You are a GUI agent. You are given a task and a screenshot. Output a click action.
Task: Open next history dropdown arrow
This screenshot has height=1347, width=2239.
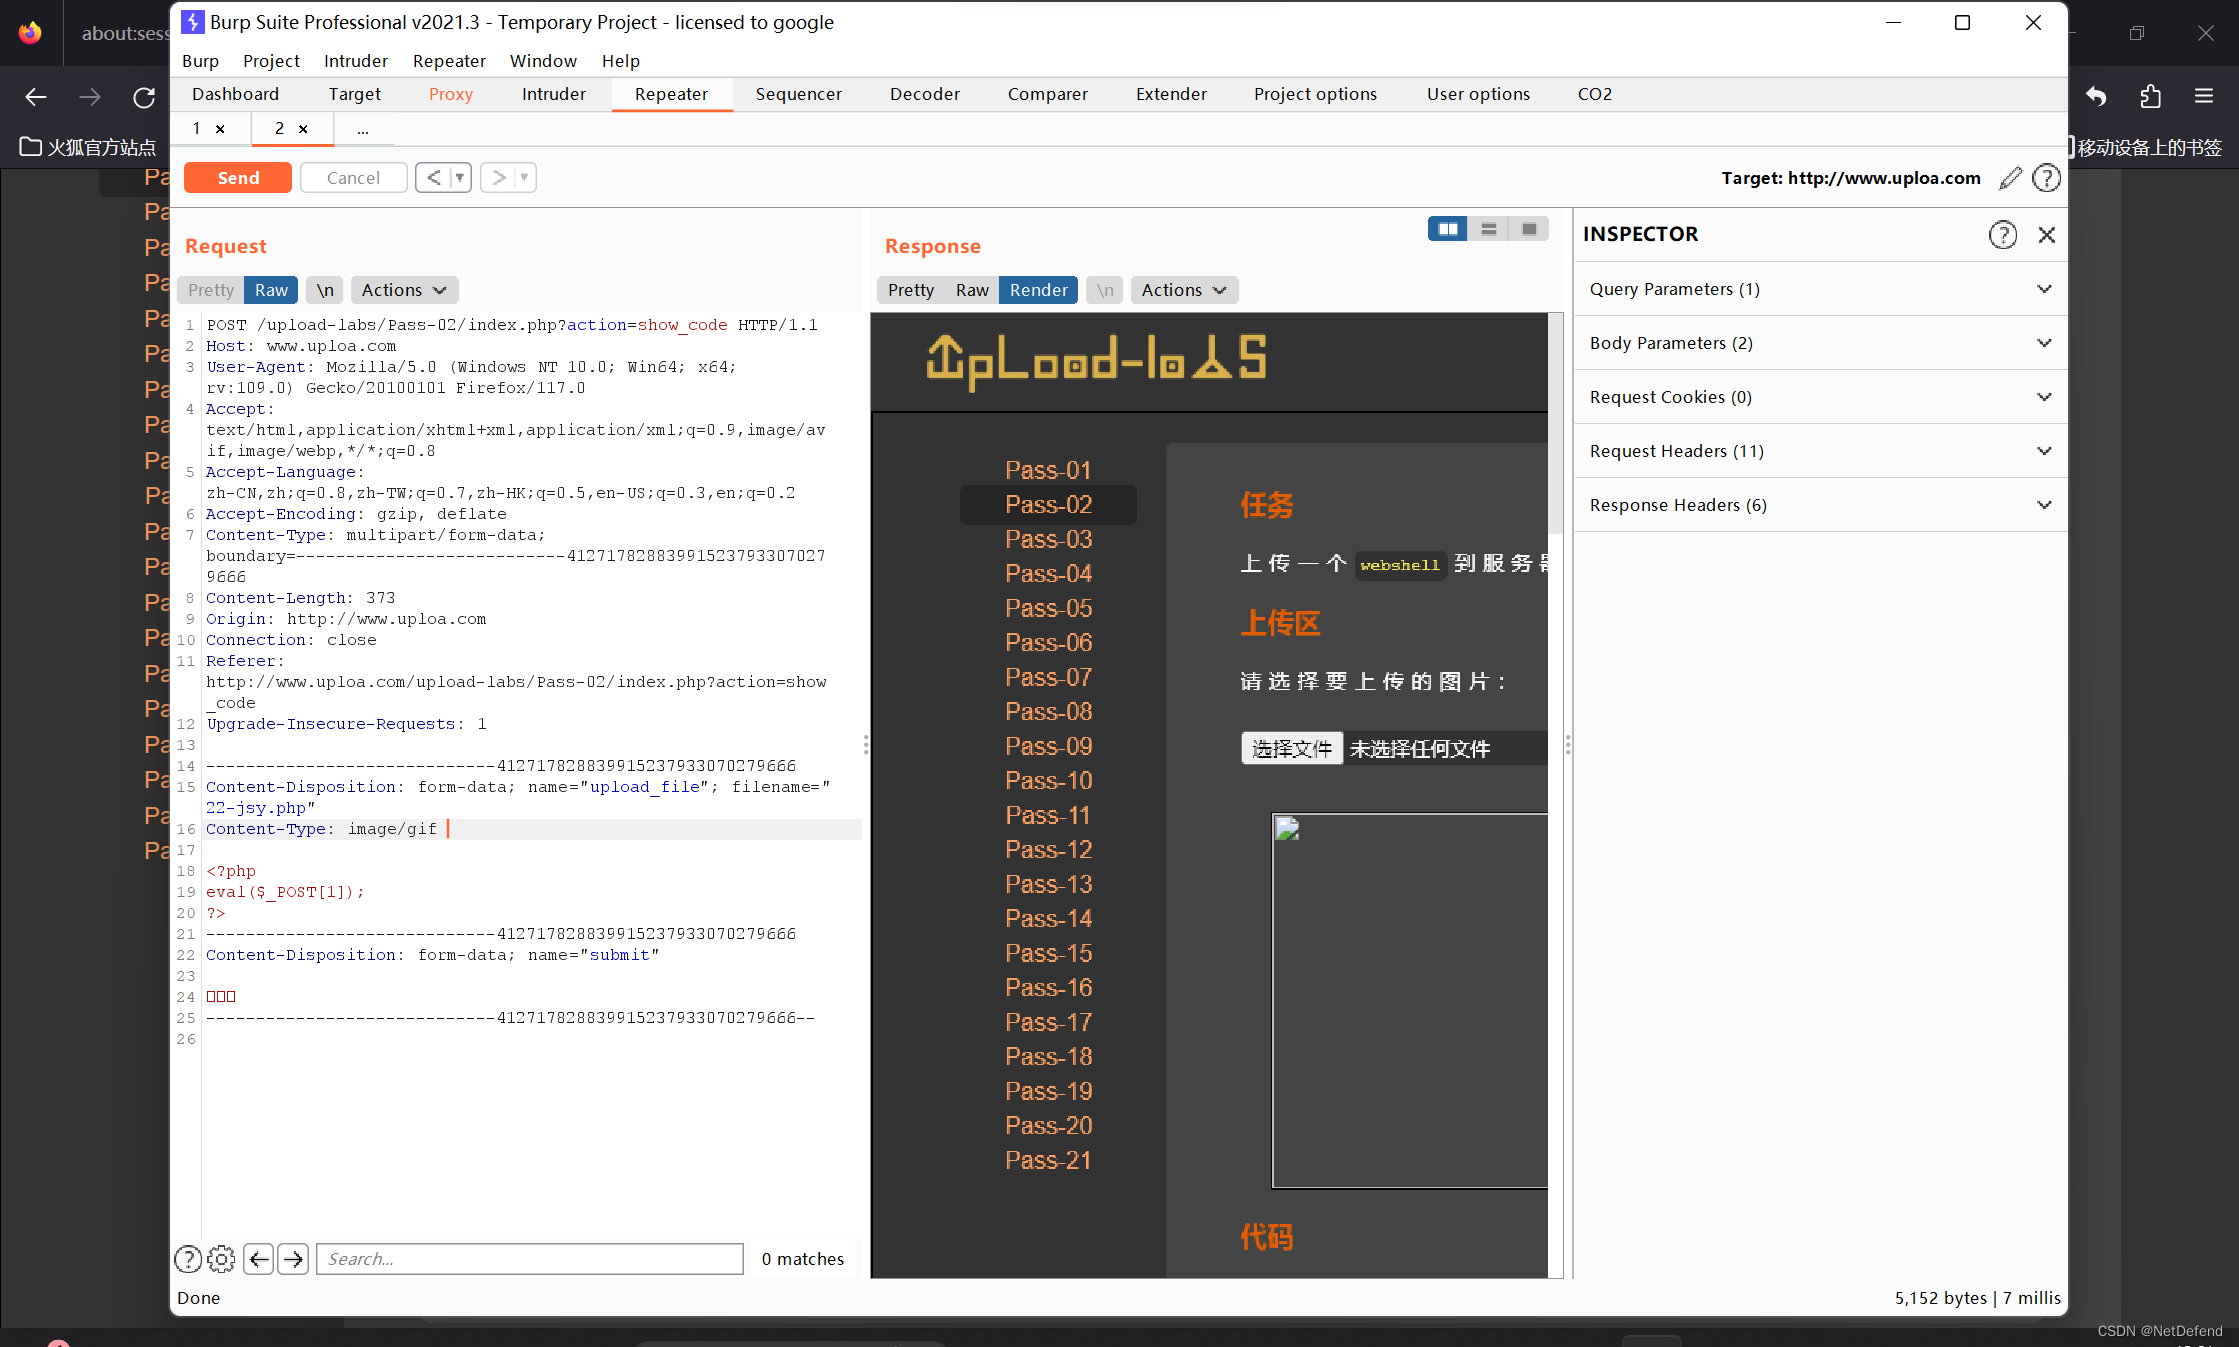(525, 177)
